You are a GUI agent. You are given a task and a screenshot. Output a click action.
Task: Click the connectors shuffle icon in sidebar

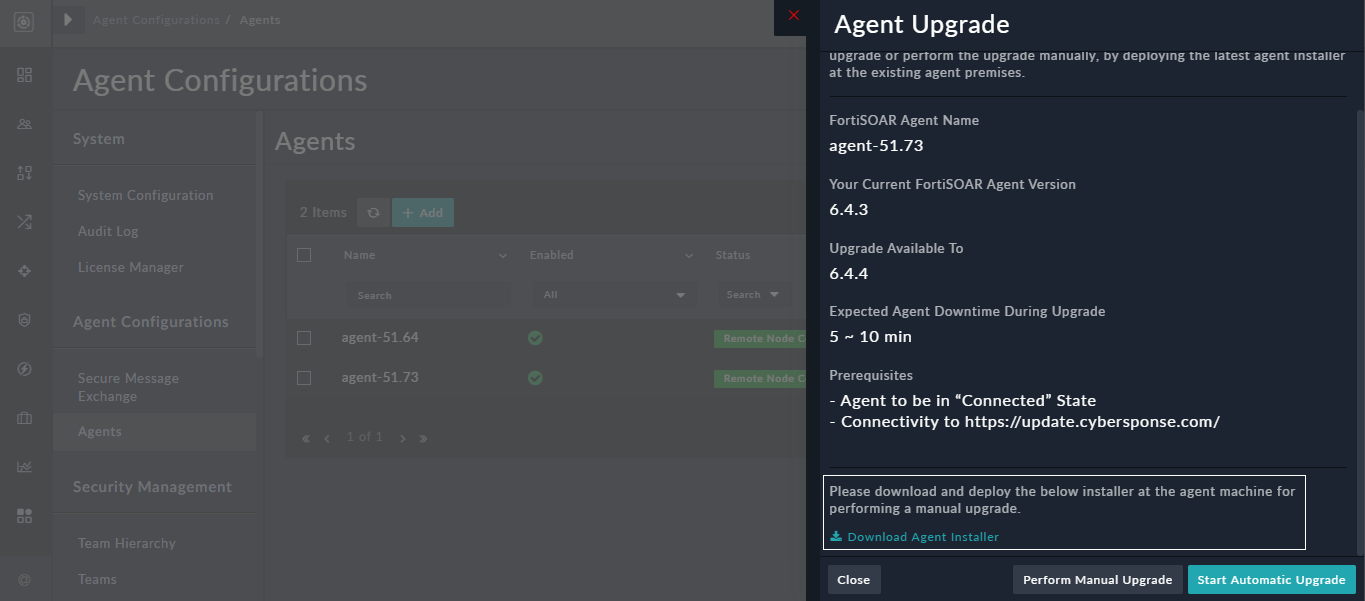pyautogui.click(x=24, y=221)
